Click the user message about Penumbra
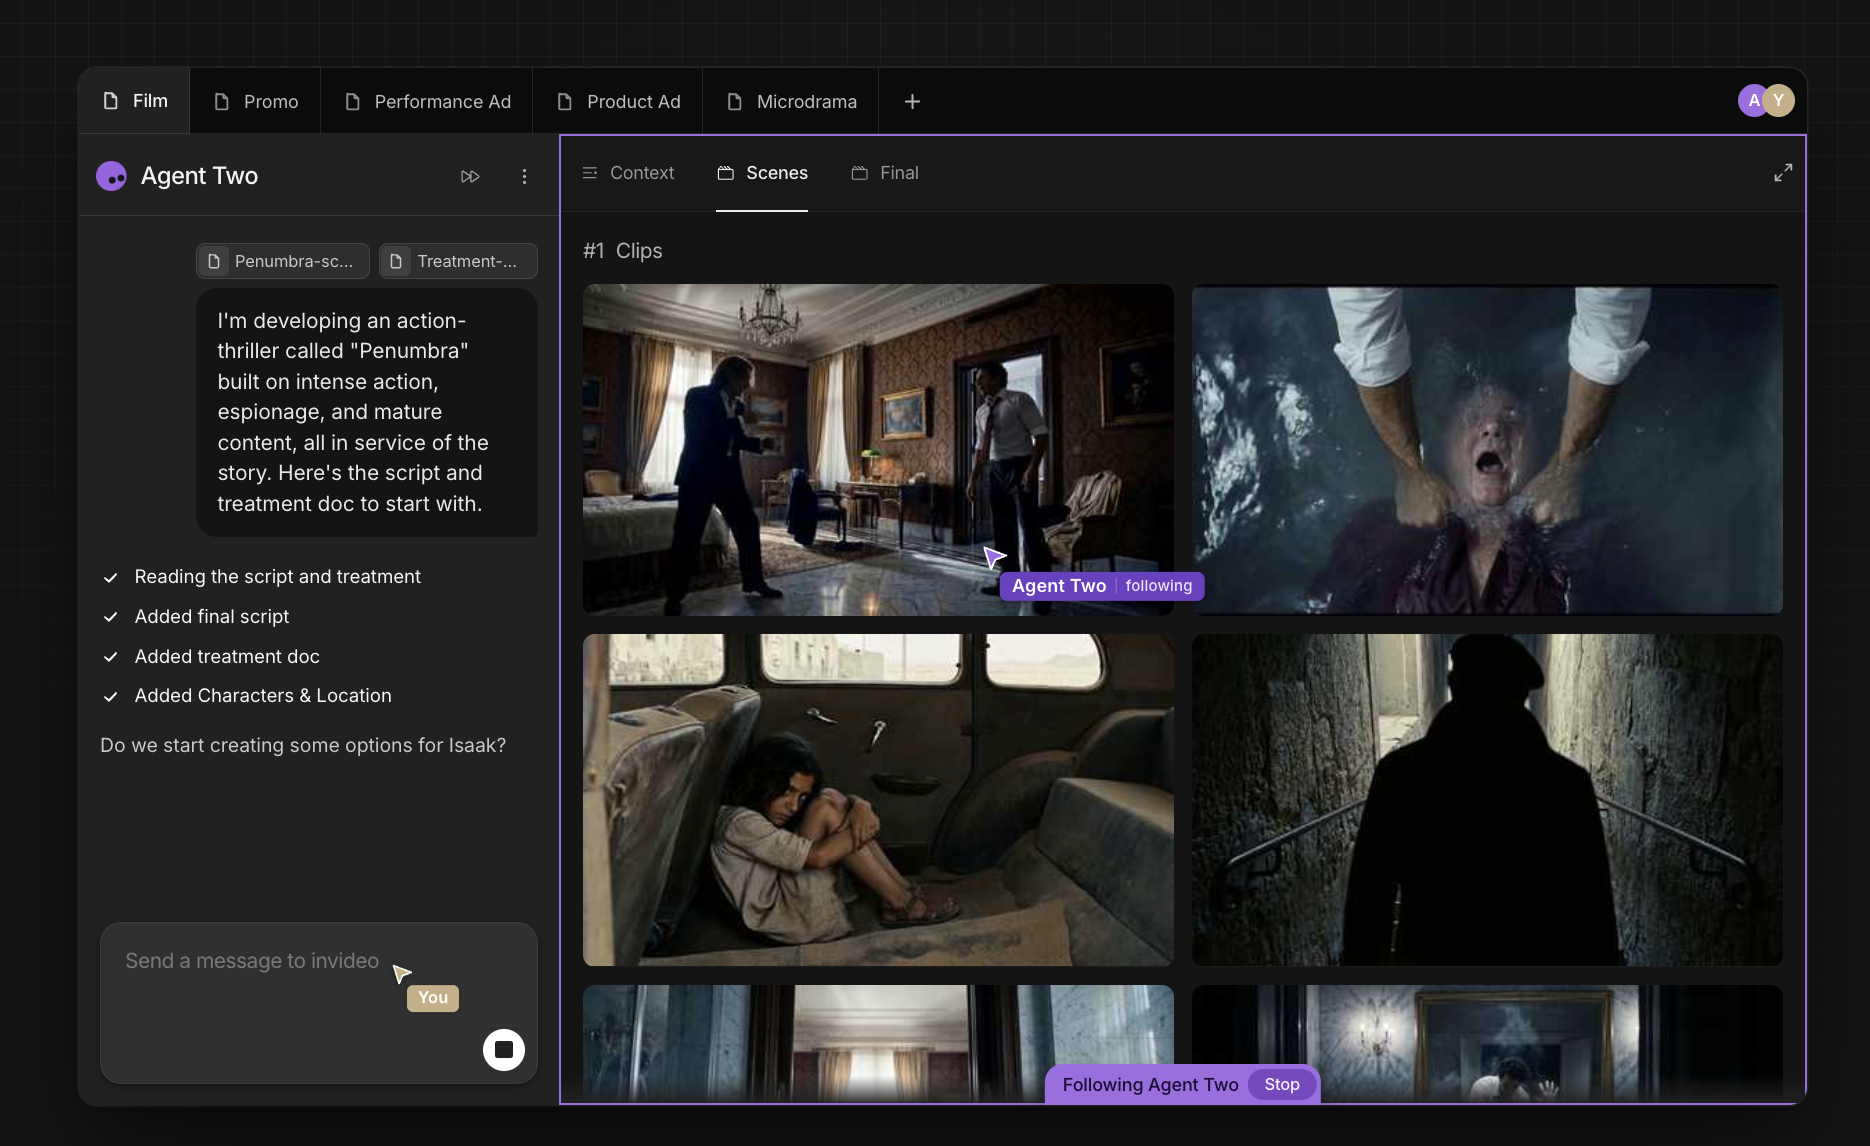This screenshot has width=1870, height=1146. tap(367, 412)
